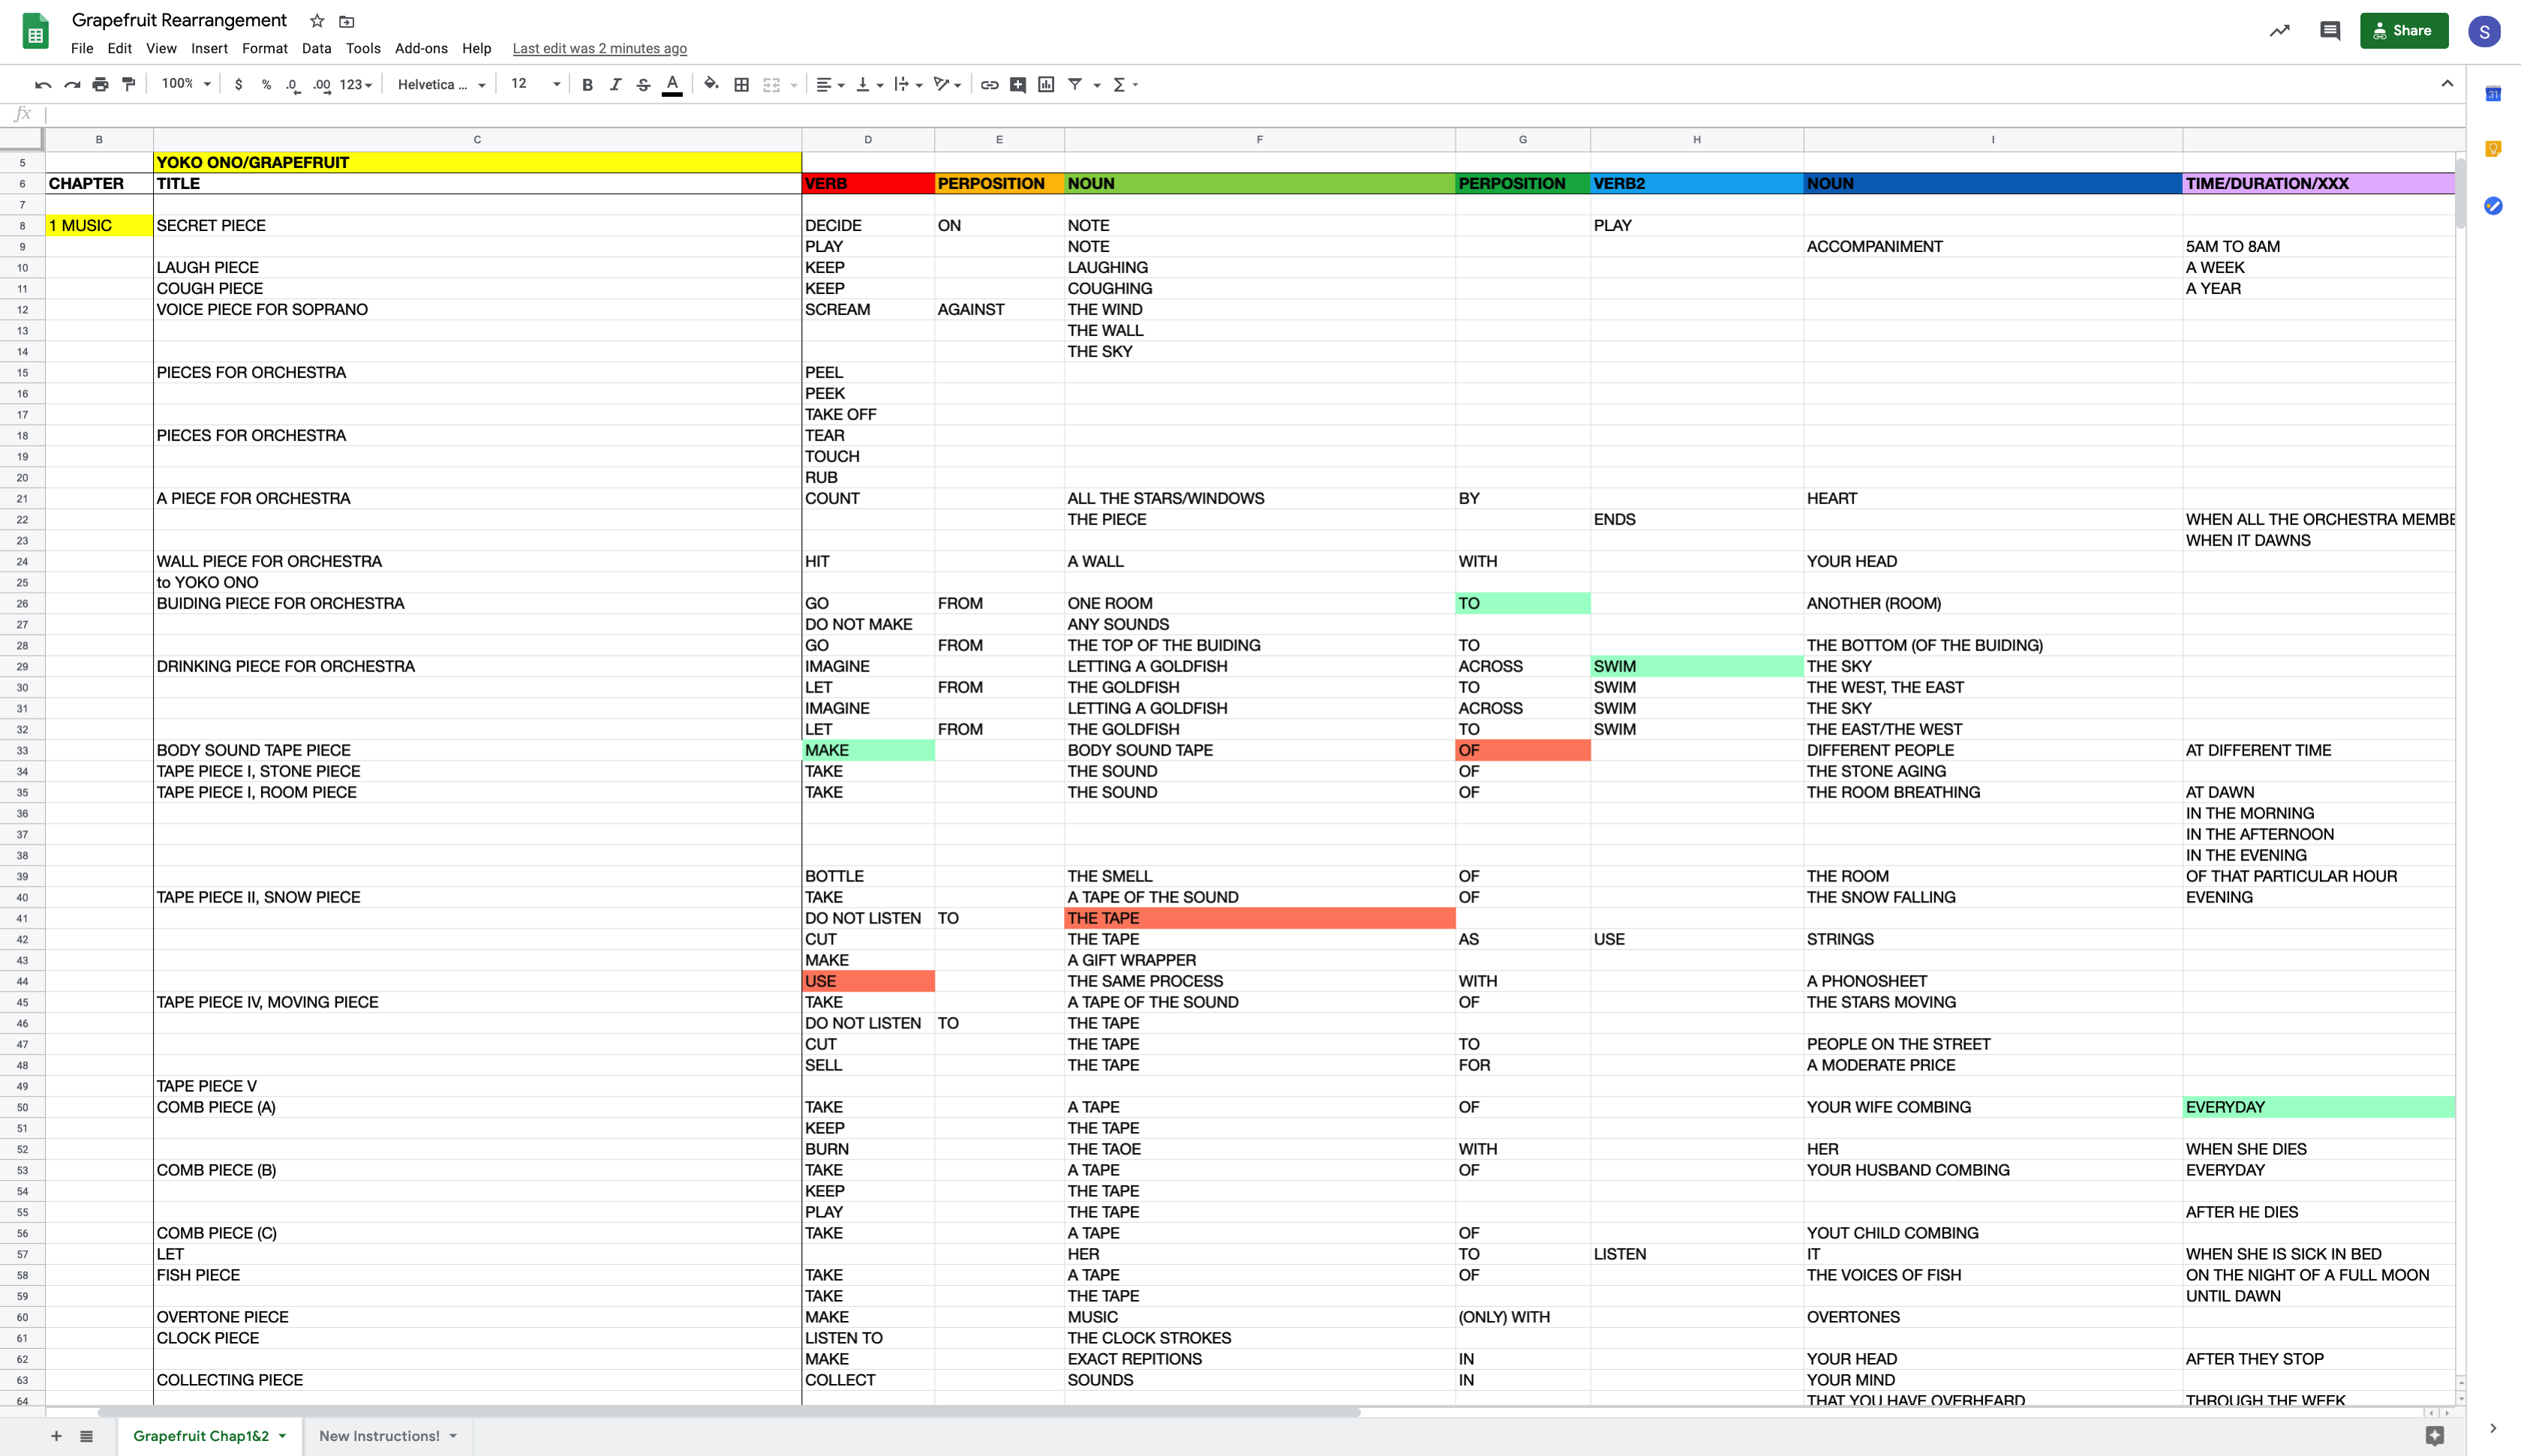The width and height of the screenshot is (2521, 1456).
Task: Click the Explore icon at bottom right
Action: [2435, 1436]
